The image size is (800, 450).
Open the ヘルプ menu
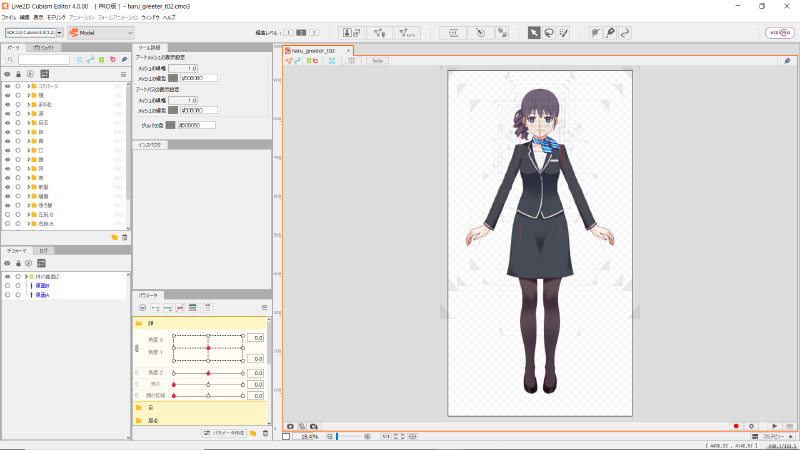click(x=169, y=17)
